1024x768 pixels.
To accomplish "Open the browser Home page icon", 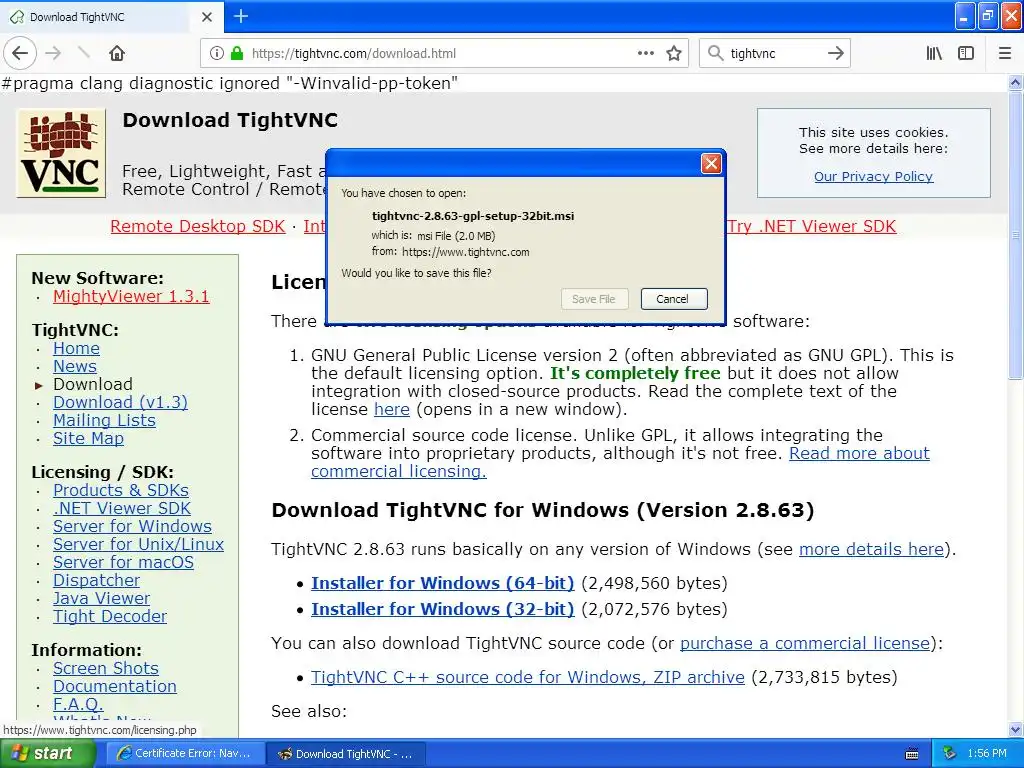I will tap(117, 53).
